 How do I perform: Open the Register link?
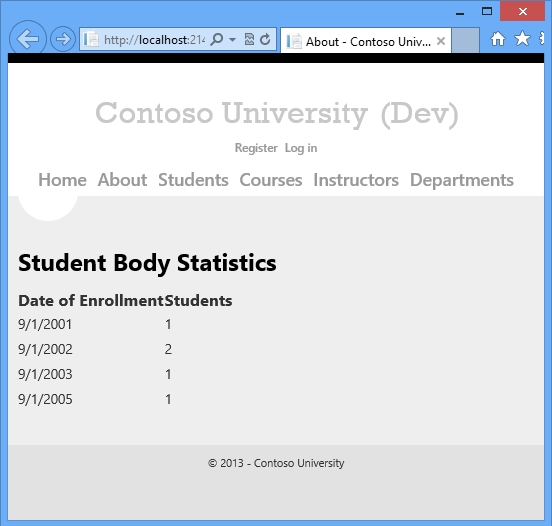(x=256, y=148)
